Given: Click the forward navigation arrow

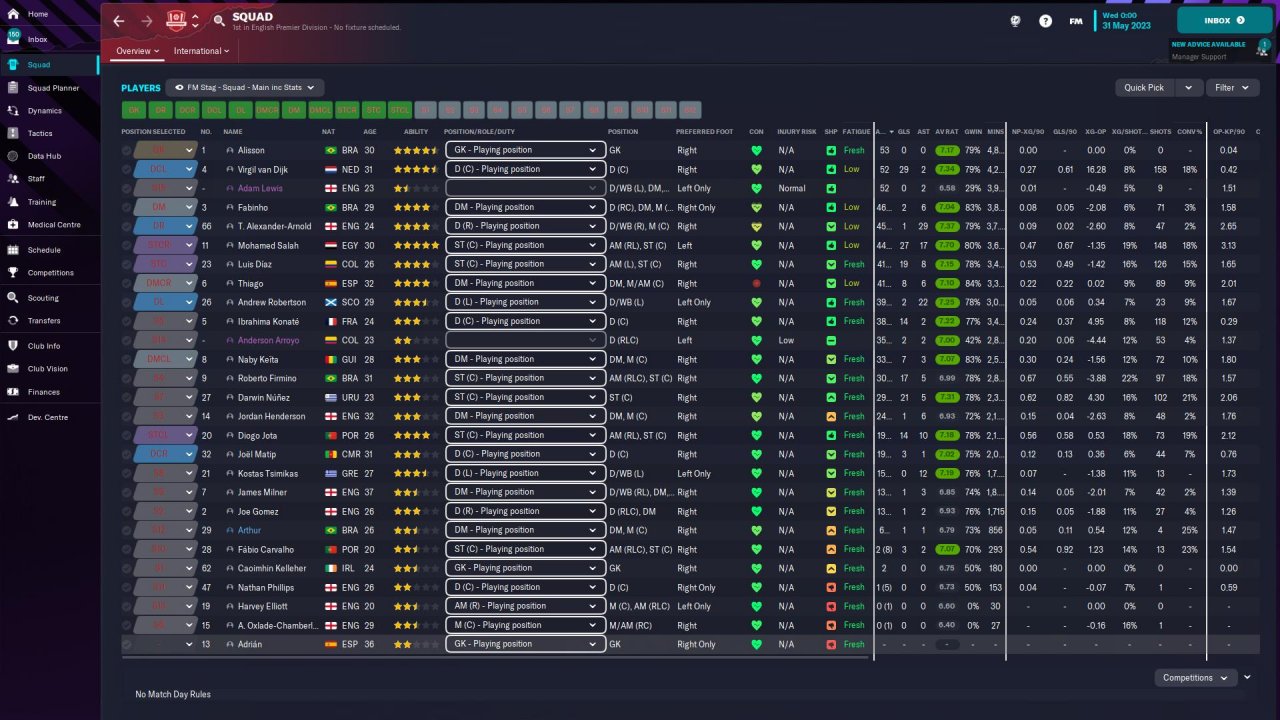Looking at the screenshot, I should tap(147, 20).
